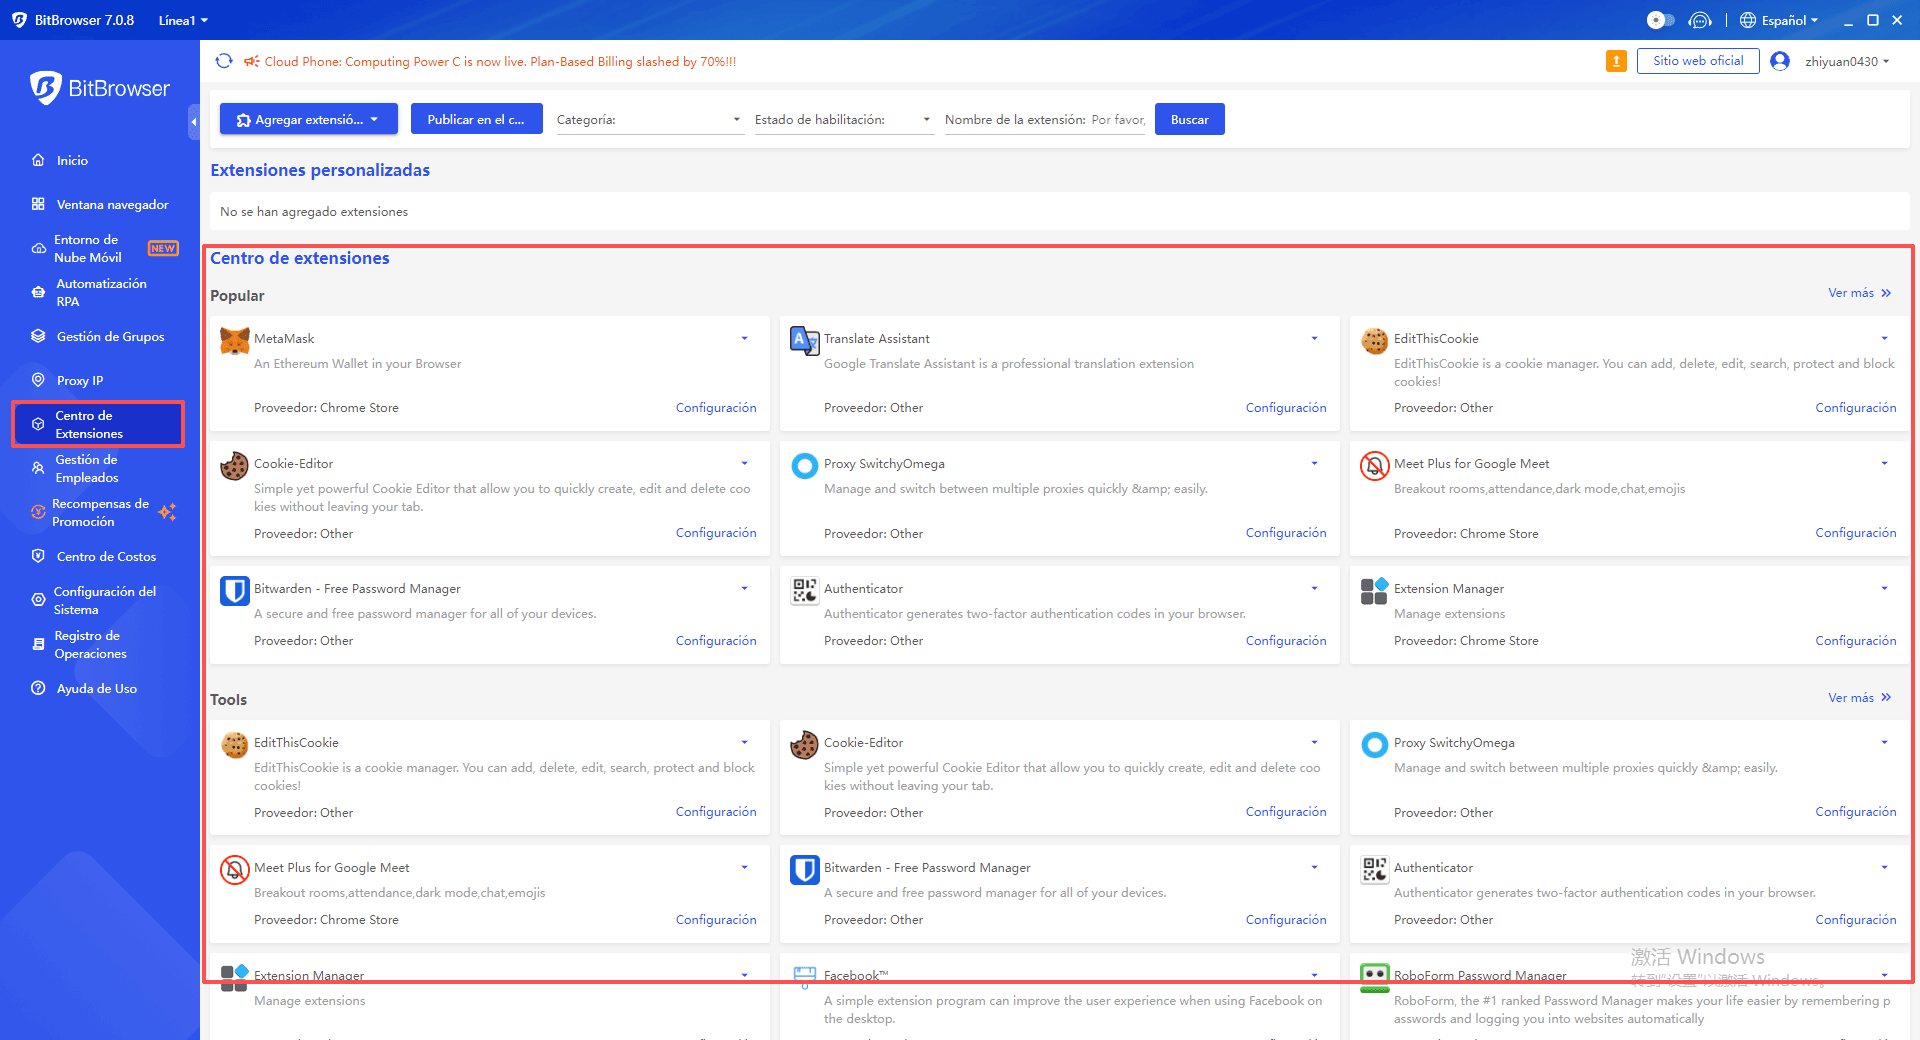
Task: Click the yellow warning icon near Sitio web oficial
Action: tap(1616, 61)
